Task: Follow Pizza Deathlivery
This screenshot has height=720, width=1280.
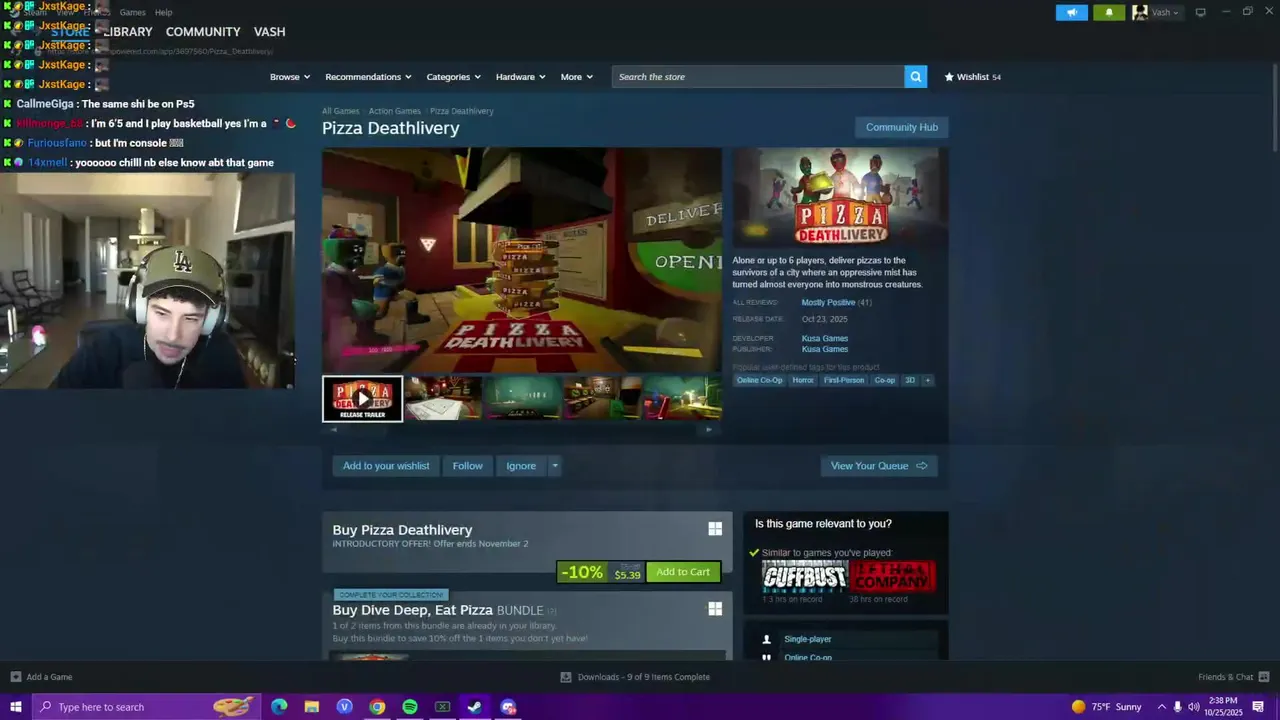Action: [468, 466]
